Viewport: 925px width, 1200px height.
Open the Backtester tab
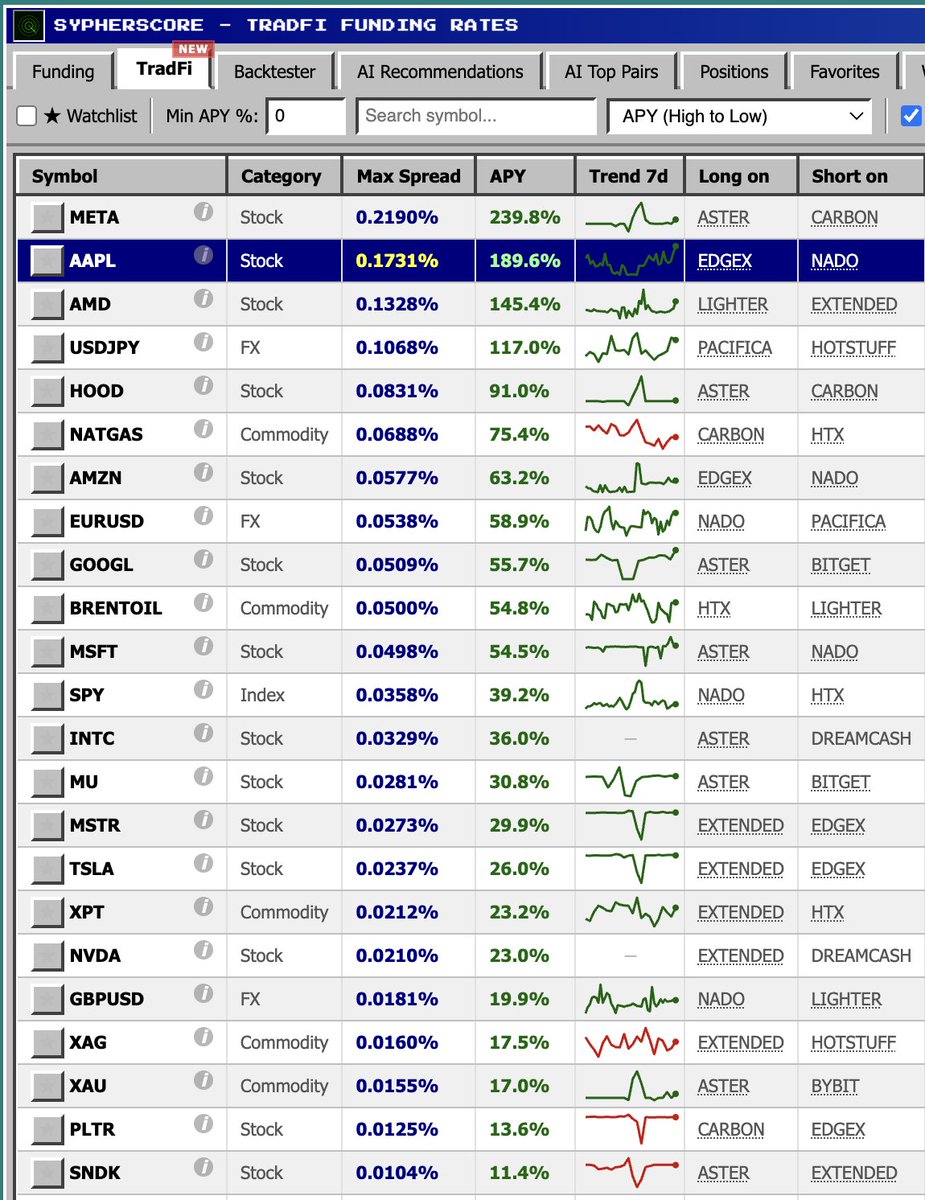click(x=275, y=72)
